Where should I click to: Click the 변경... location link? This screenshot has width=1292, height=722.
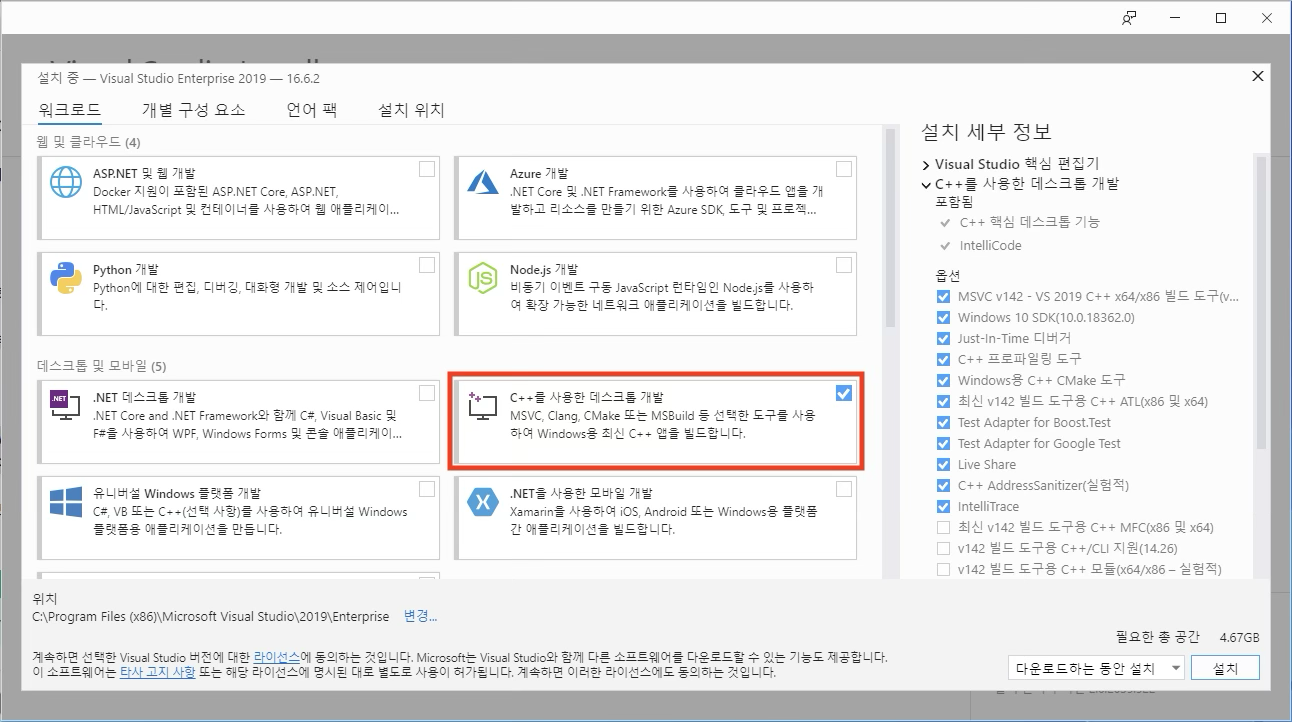[x=420, y=616]
